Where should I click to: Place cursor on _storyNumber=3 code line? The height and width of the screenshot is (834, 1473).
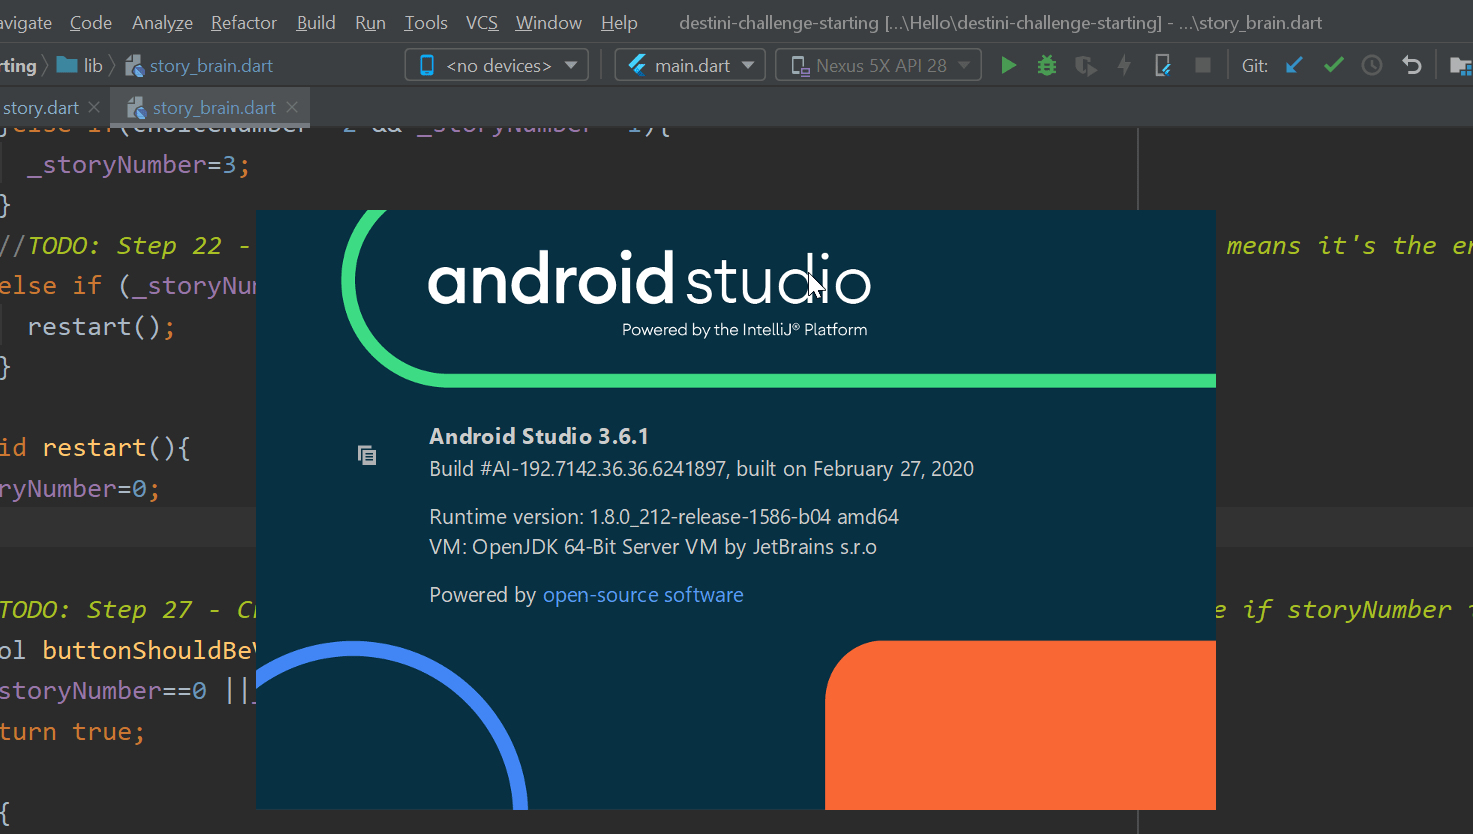(x=138, y=165)
